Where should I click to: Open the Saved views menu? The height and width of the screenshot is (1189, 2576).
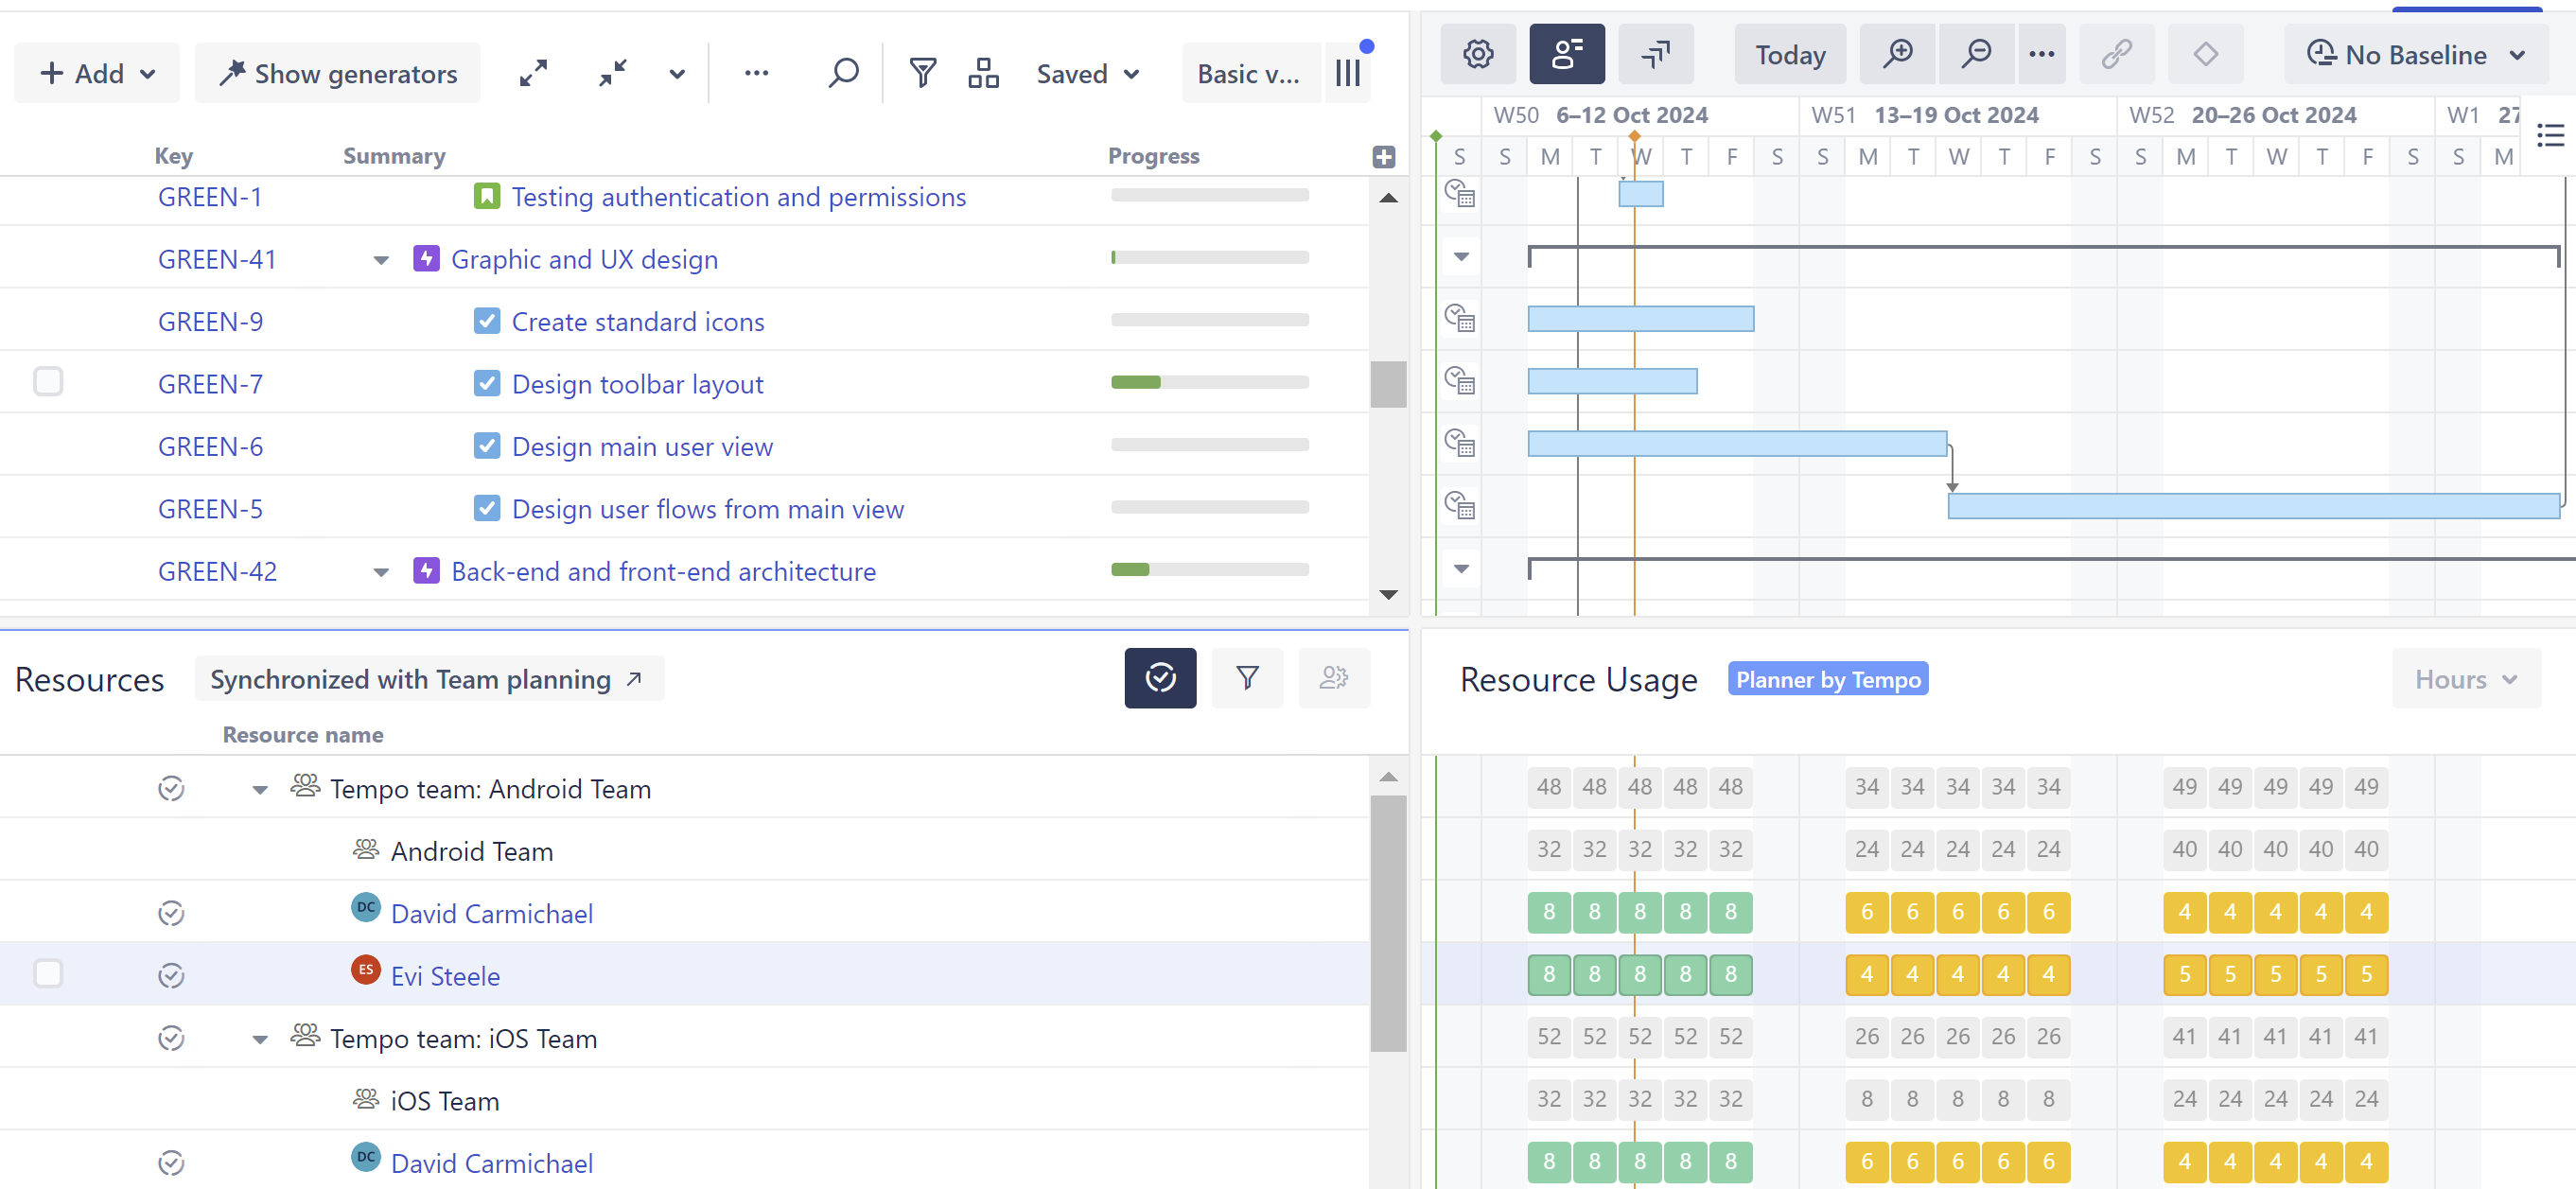tap(1087, 73)
